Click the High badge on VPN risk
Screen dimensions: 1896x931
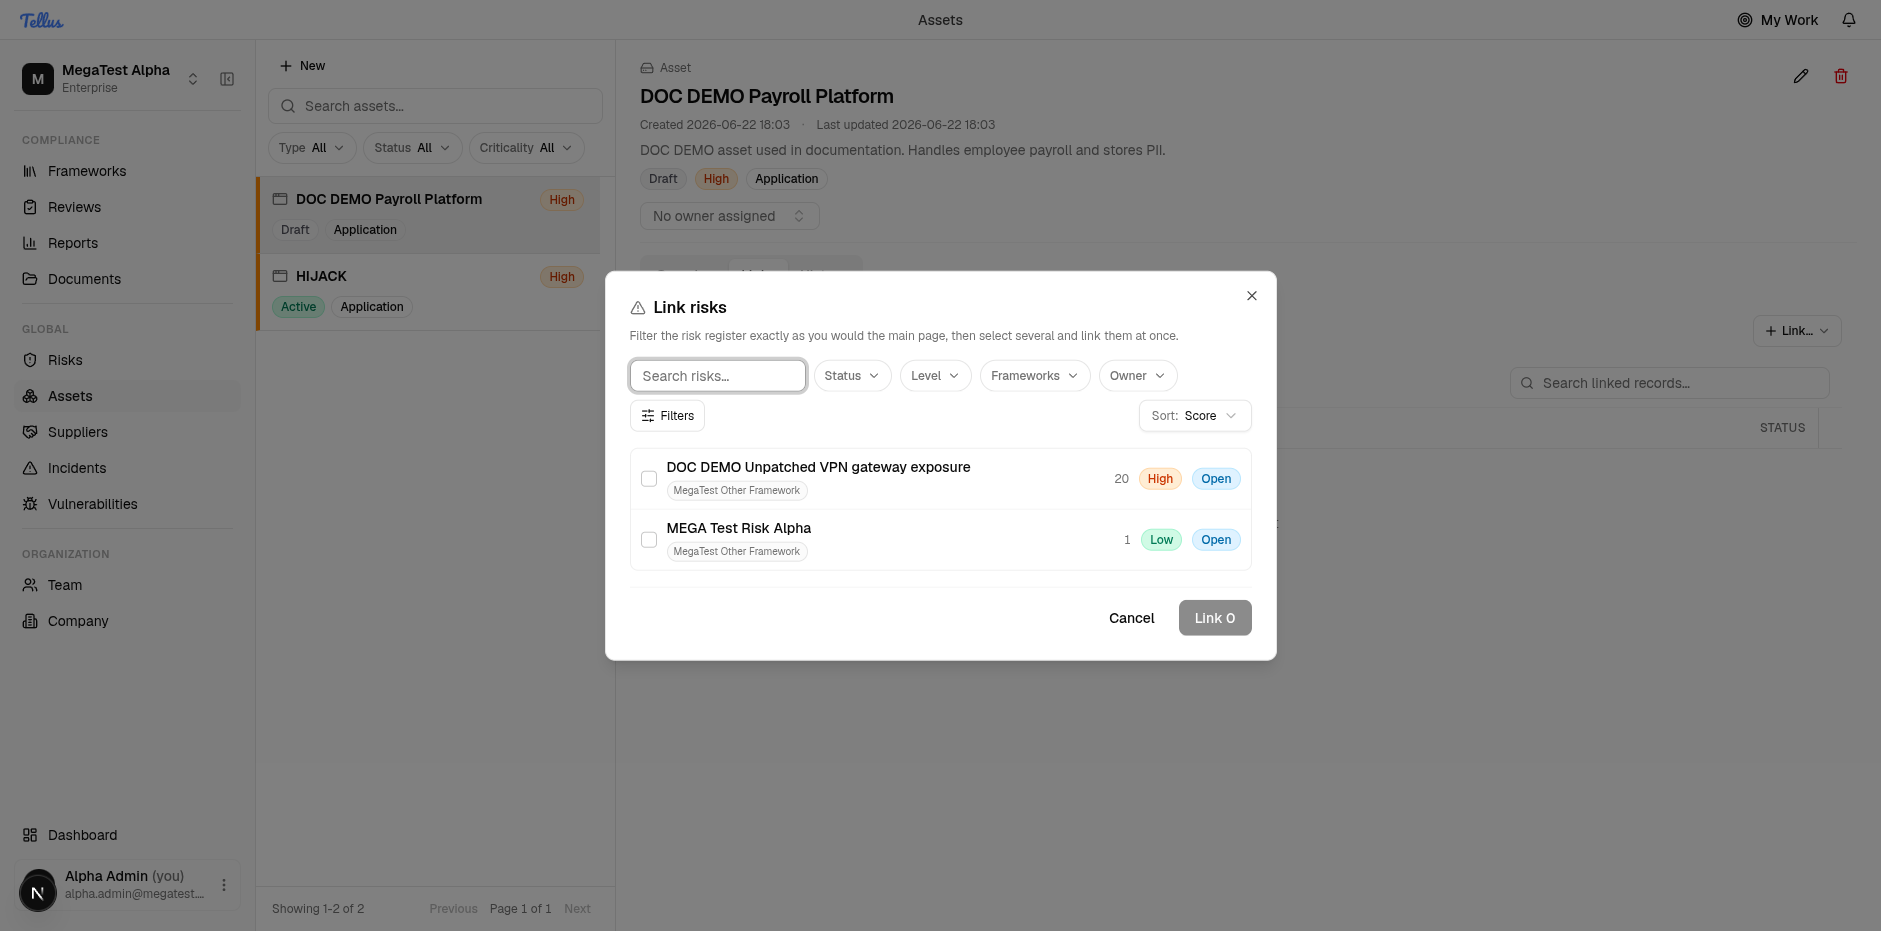(x=1160, y=479)
